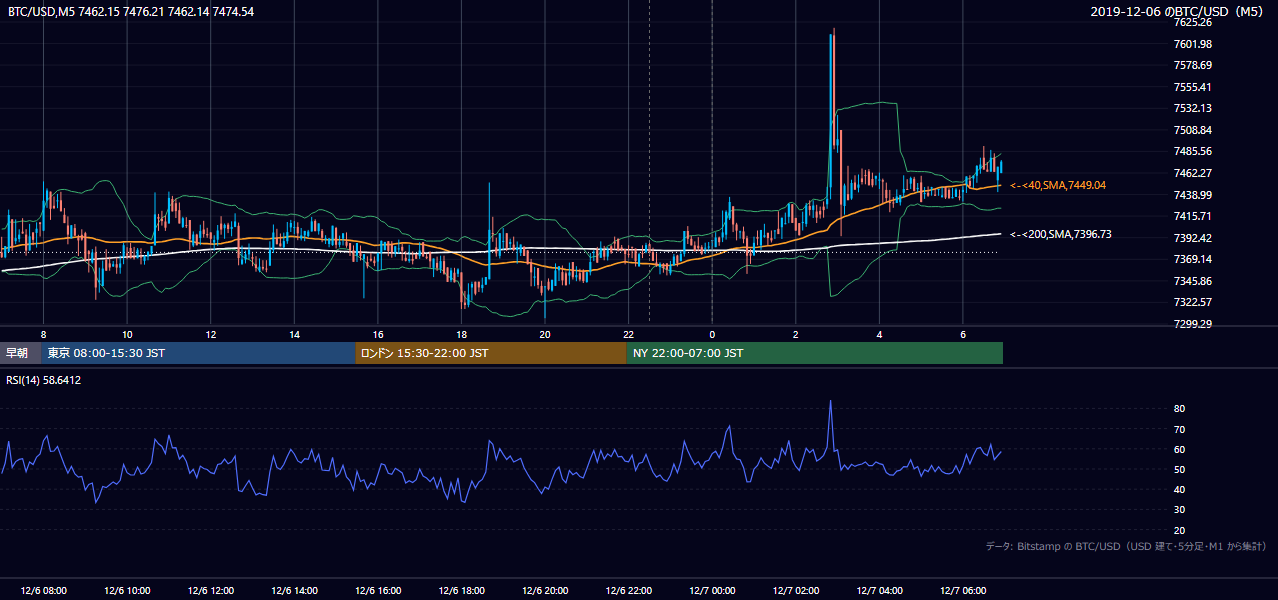This screenshot has height=600, width=1278.
Task: Click the BTC/USD,M5 OHLC header text
Action: 130,12
